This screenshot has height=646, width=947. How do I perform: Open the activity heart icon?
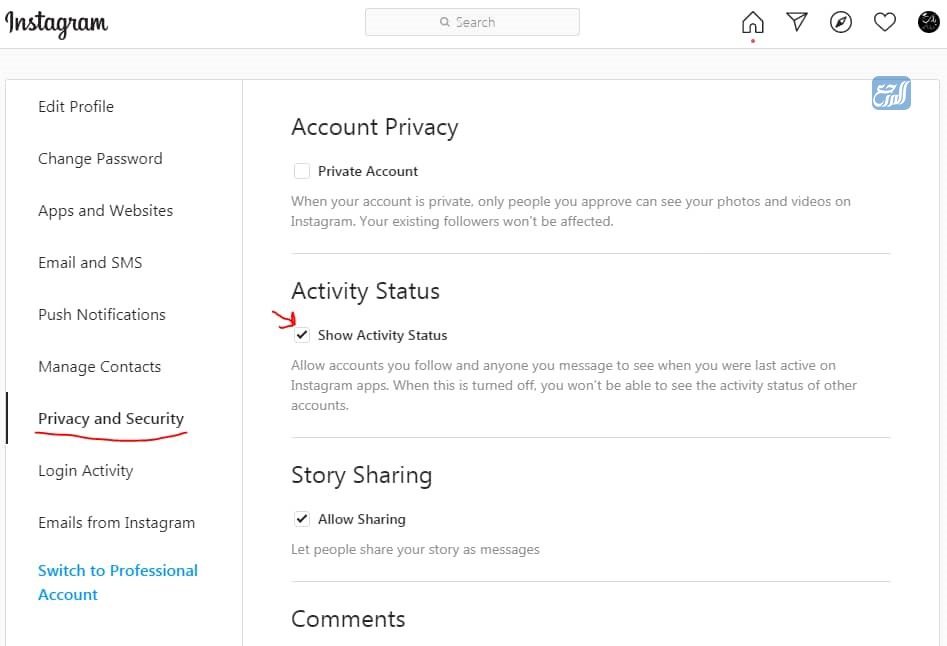click(x=885, y=22)
